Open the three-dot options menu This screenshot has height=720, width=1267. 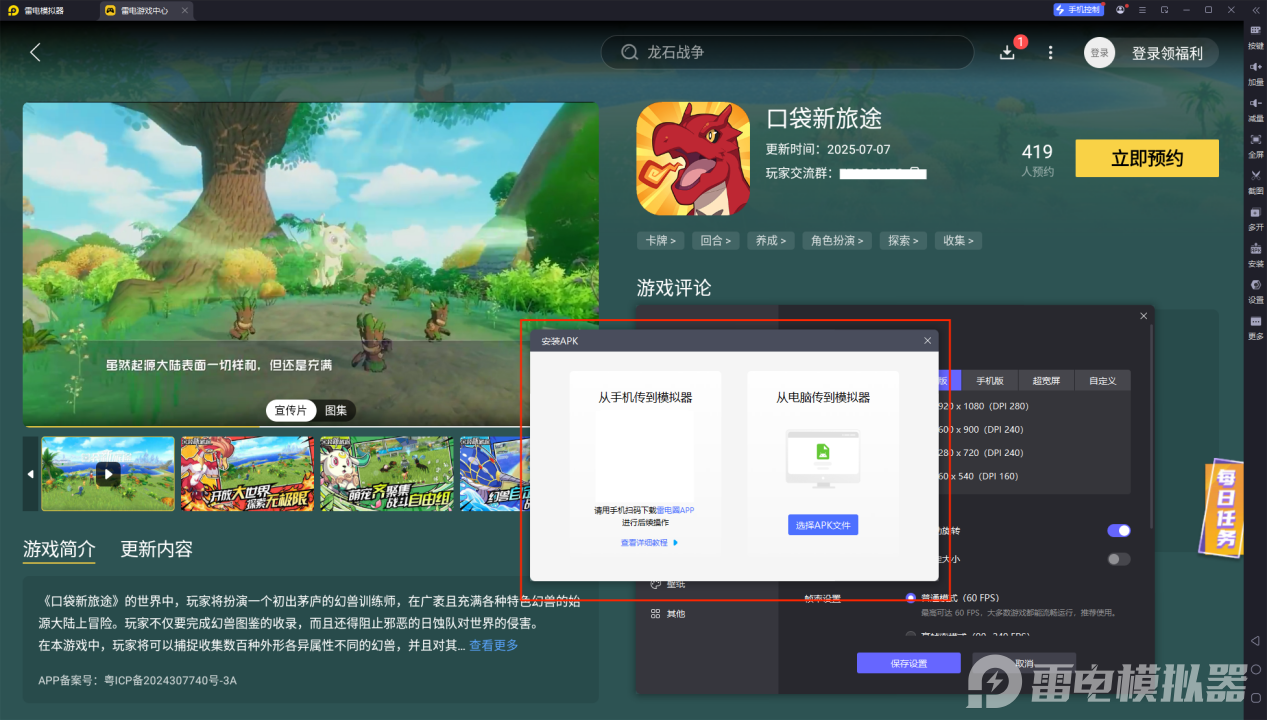point(1050,52)
